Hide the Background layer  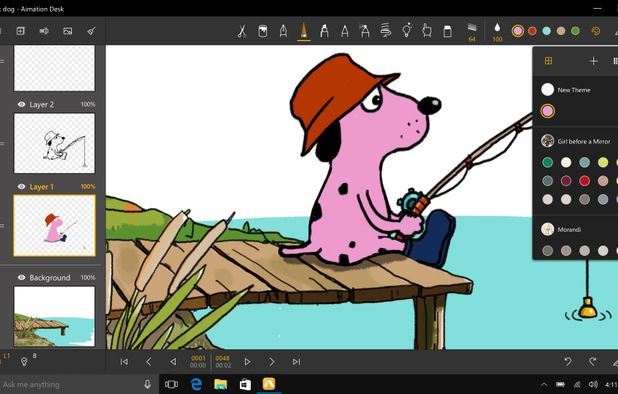[22, 277]
